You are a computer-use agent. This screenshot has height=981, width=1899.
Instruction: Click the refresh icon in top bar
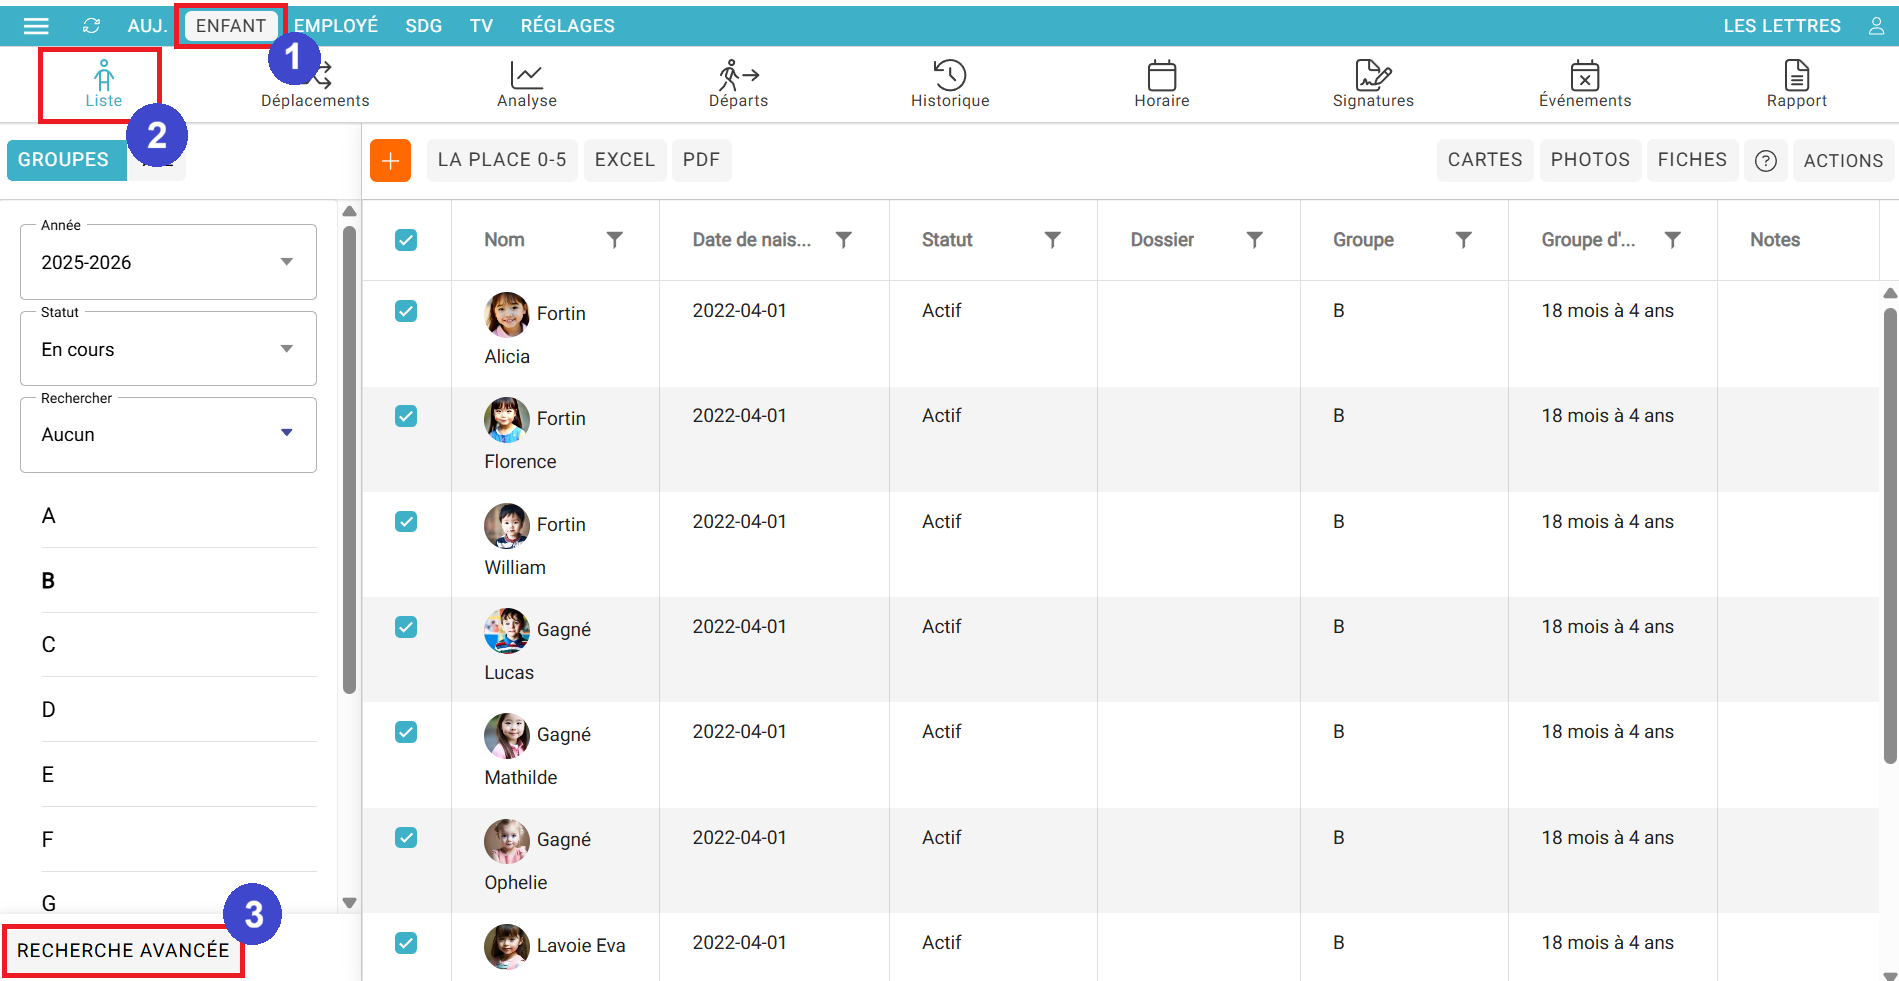pos(91,26)
